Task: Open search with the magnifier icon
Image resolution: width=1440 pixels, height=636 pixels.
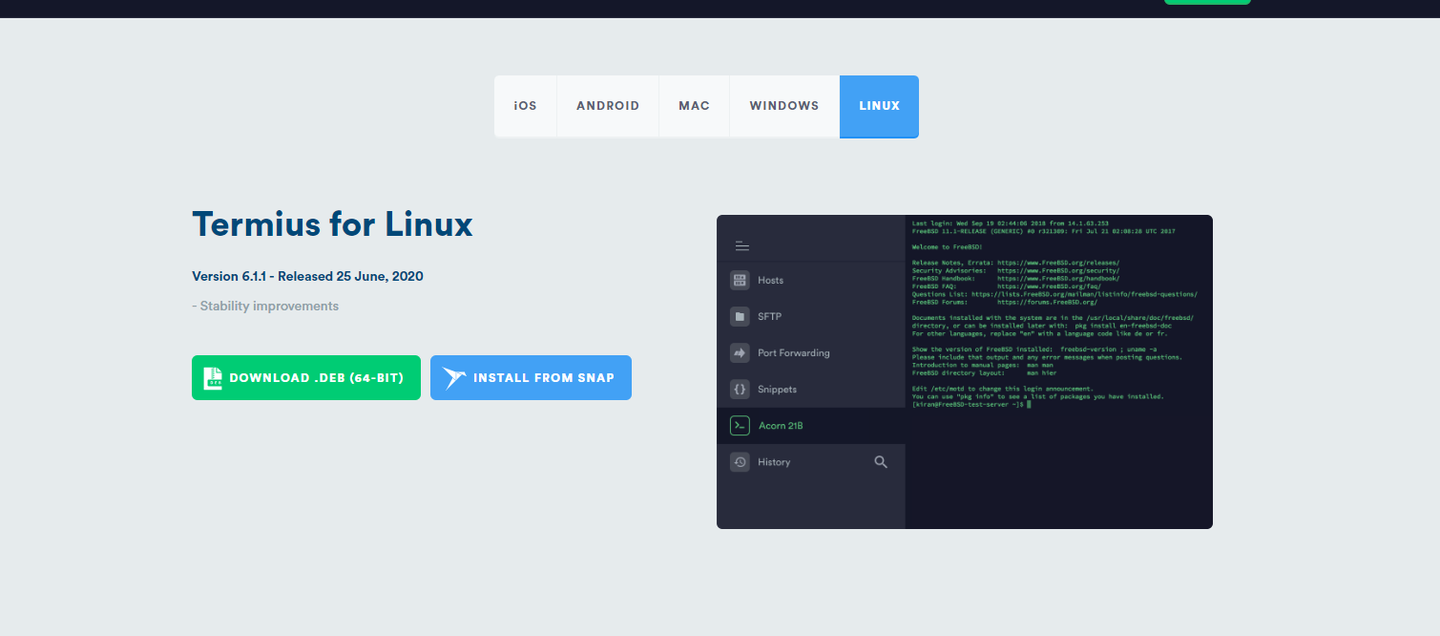Action: pos(881,461)
